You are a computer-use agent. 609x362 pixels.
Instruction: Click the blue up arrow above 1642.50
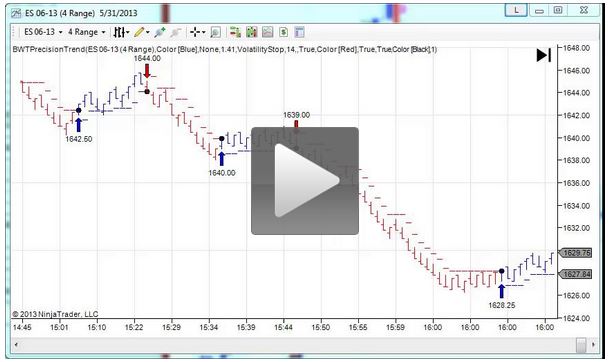click(x=79, y=125)
